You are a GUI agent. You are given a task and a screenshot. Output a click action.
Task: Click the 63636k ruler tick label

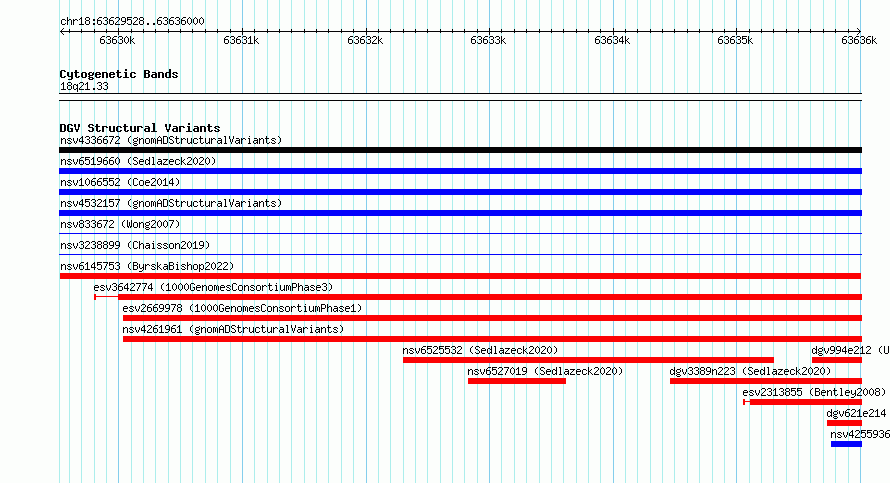[859, 40]
